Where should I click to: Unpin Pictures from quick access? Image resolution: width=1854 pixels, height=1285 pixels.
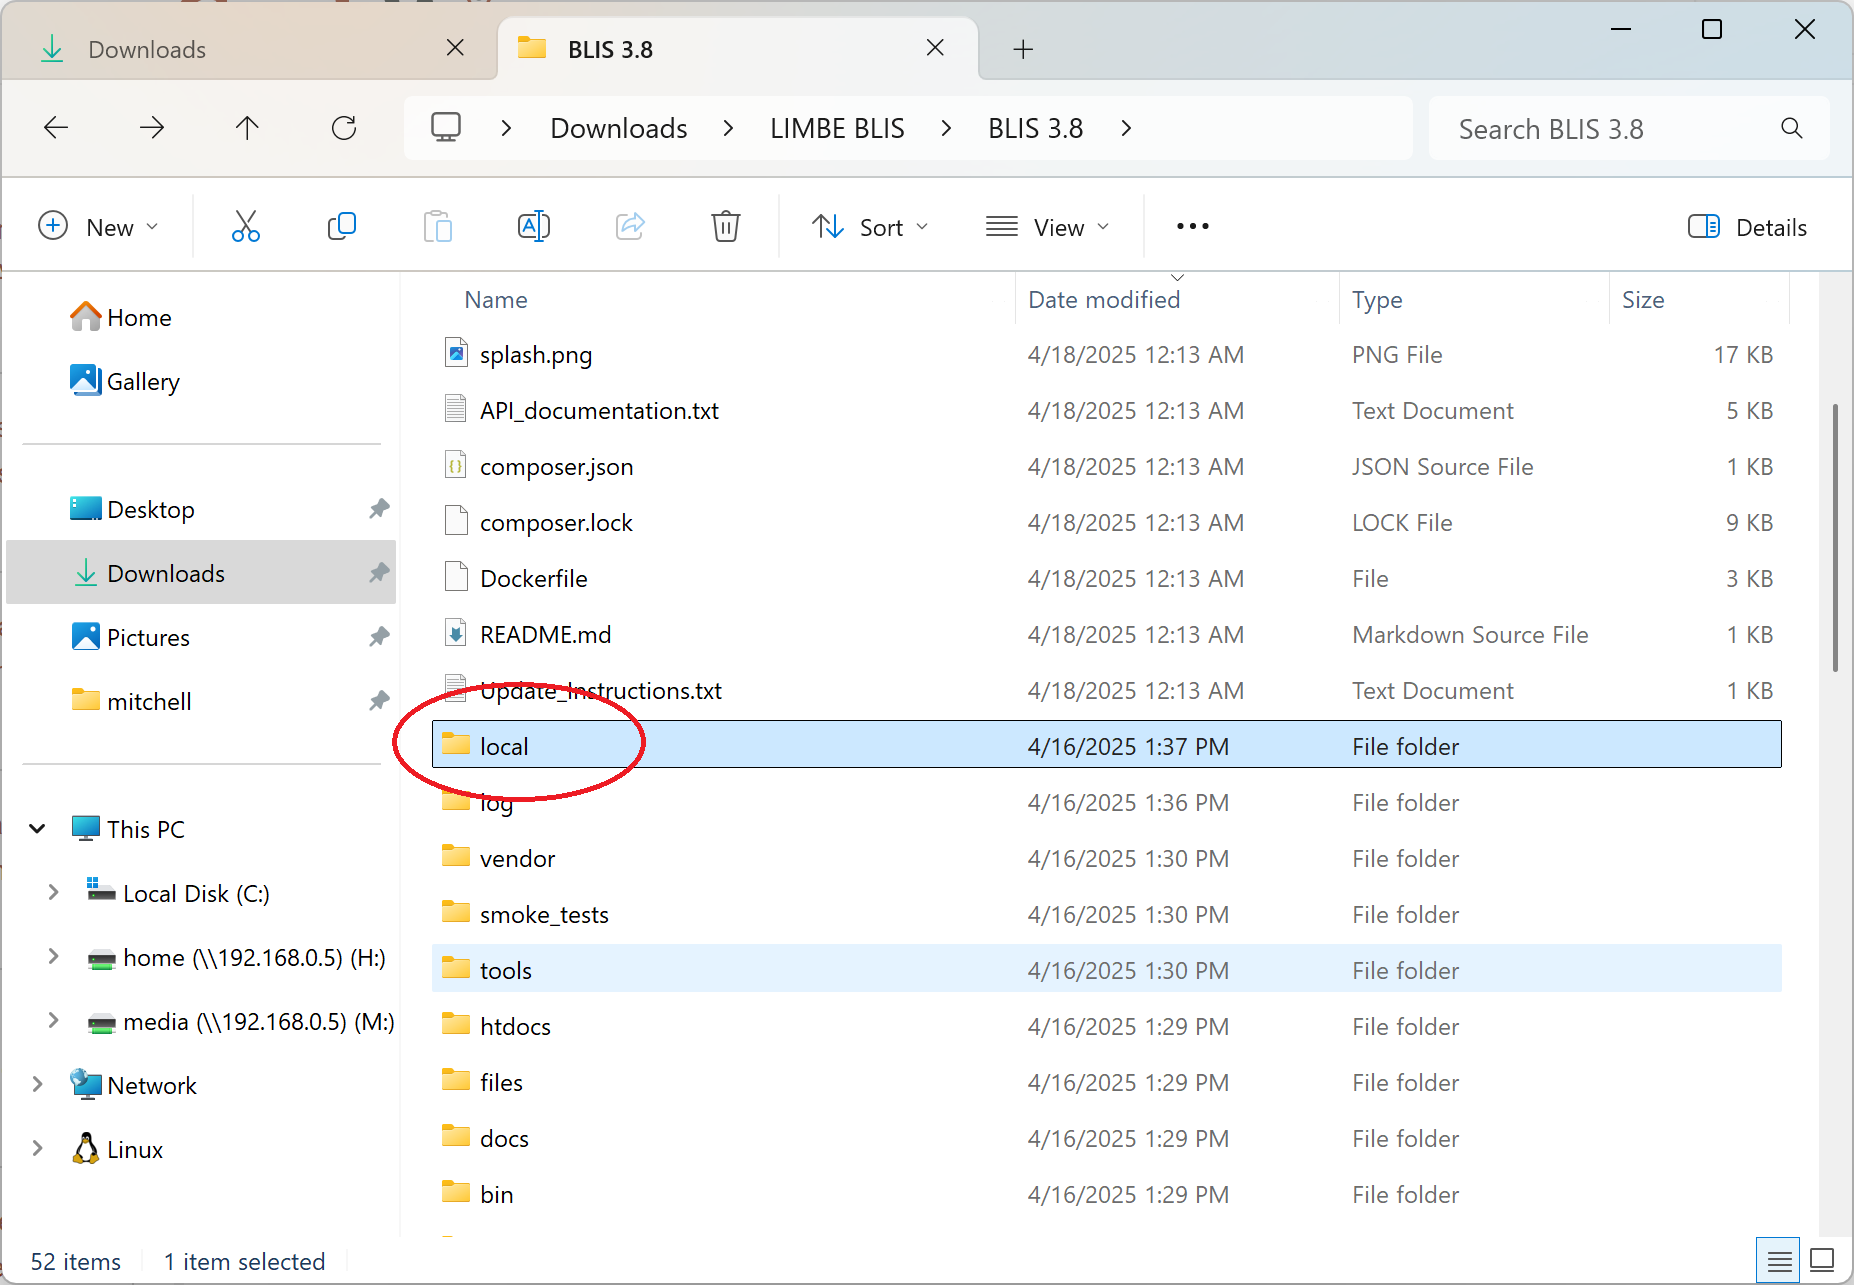pos(379,637)
